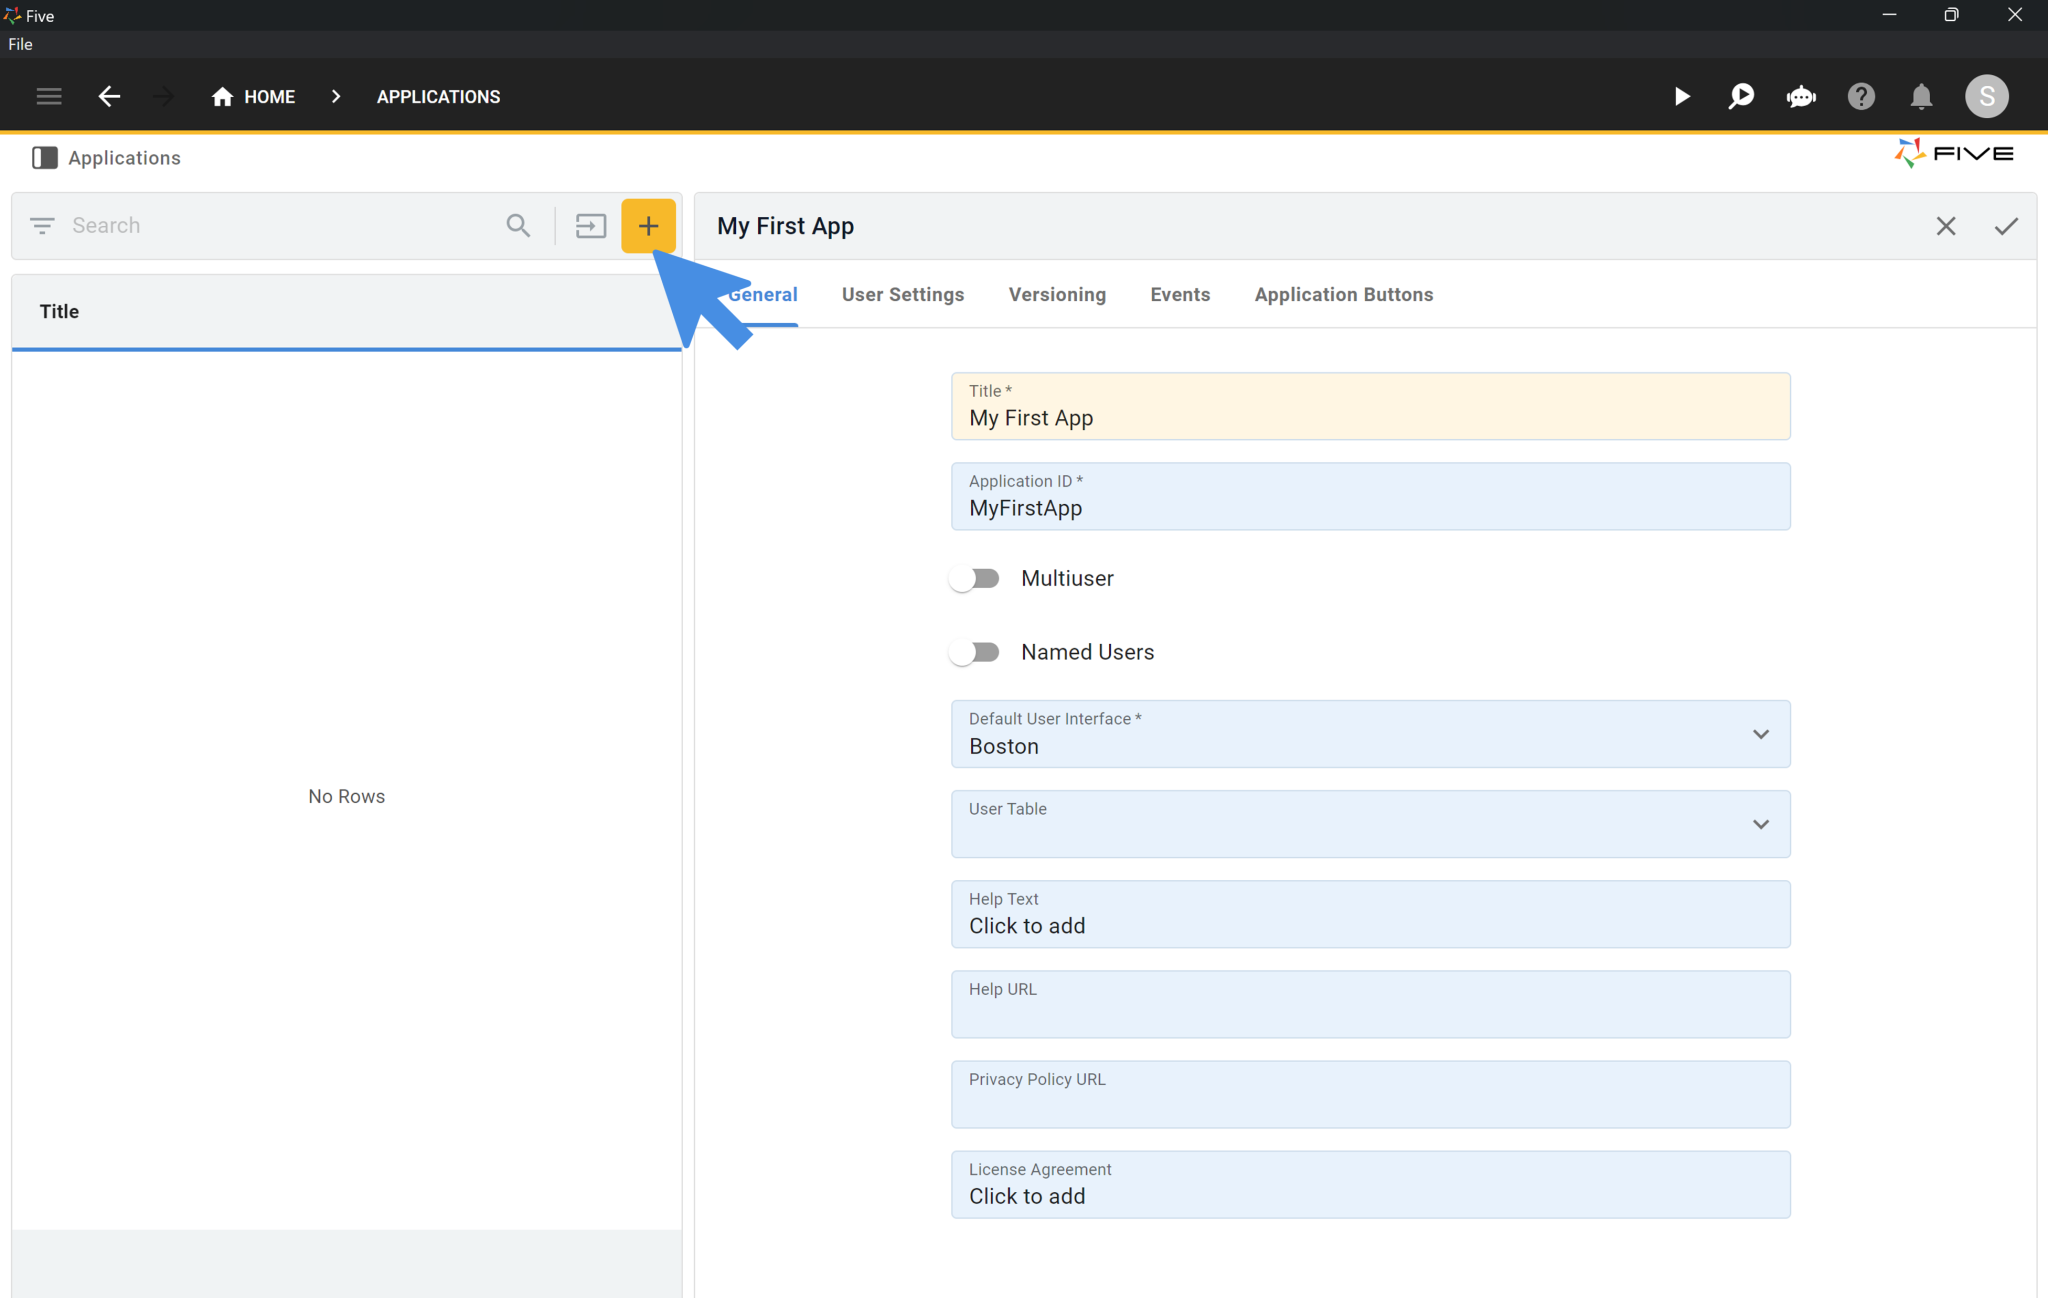The height and width of the screenshot is (1298, 2048).
Task: Enable the Named Users toggle
Action: pos(974,651)
